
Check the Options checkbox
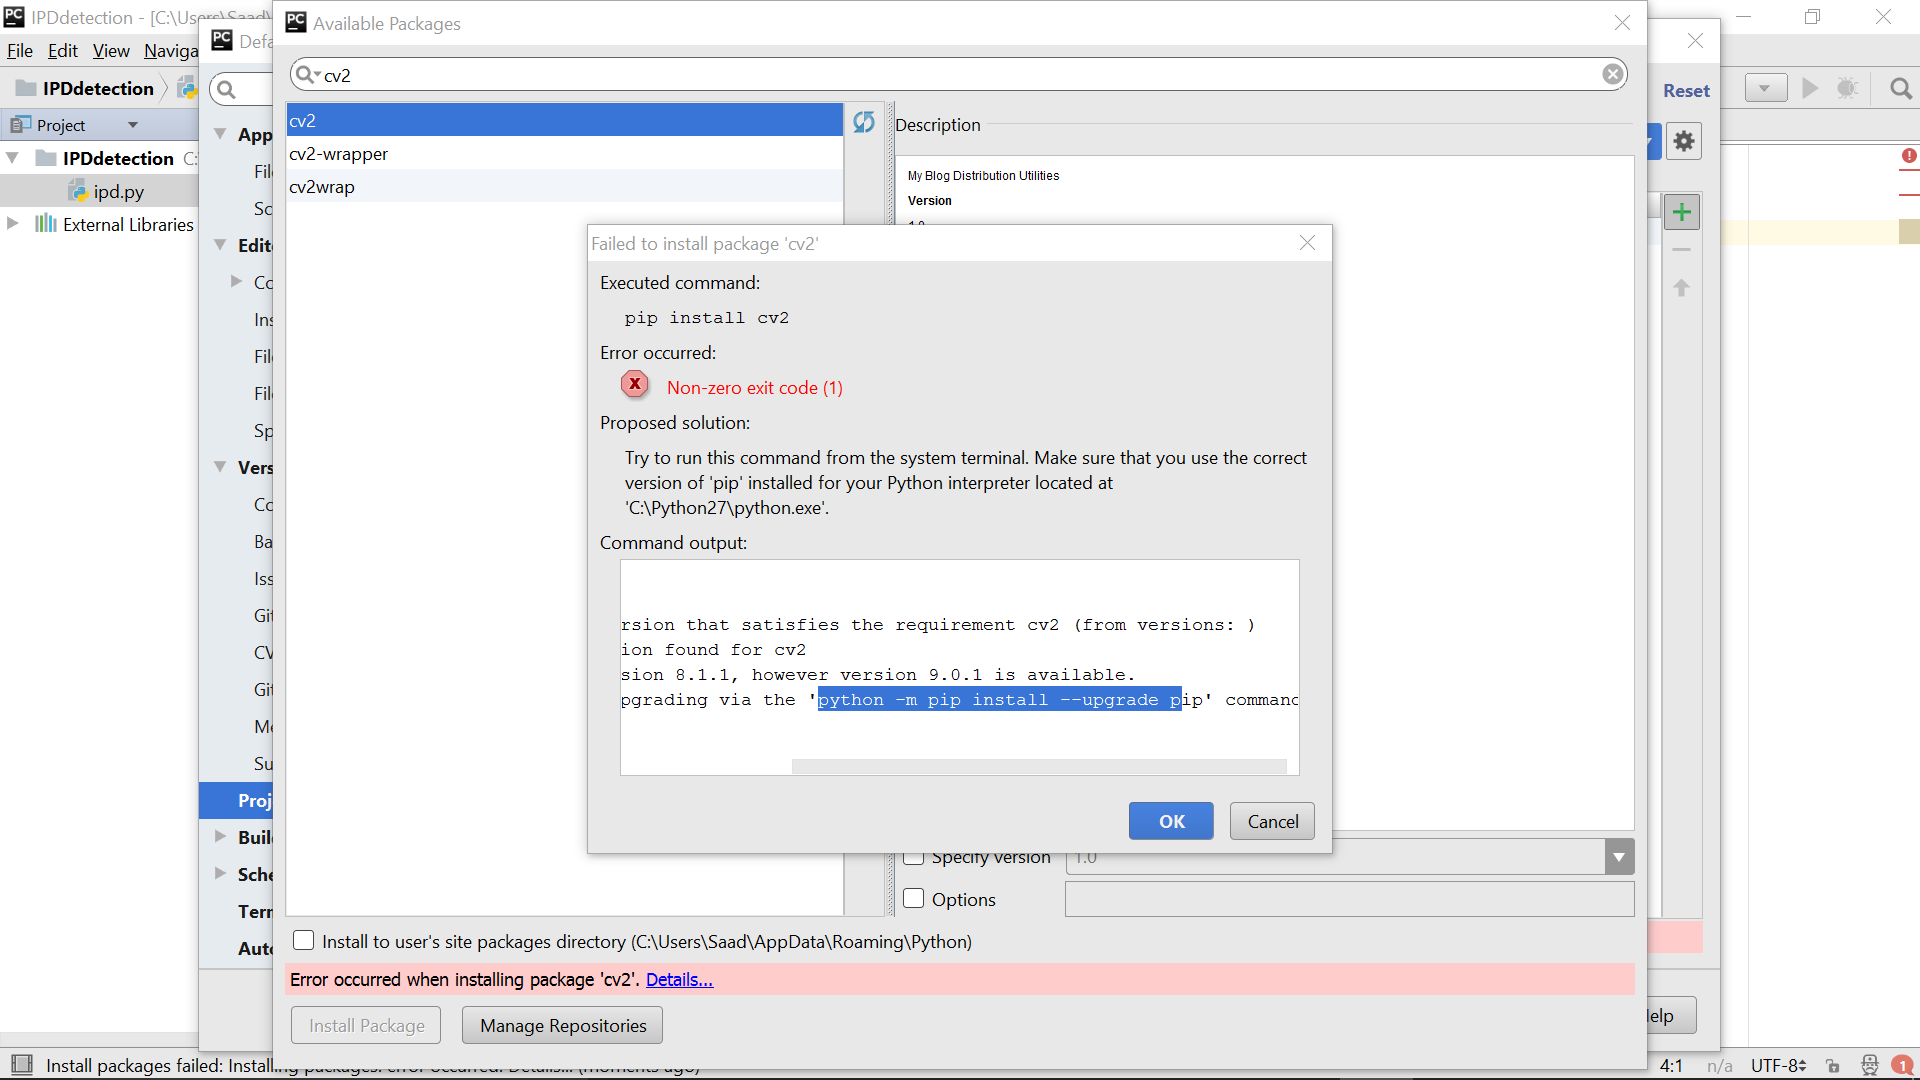pos(914,898)
